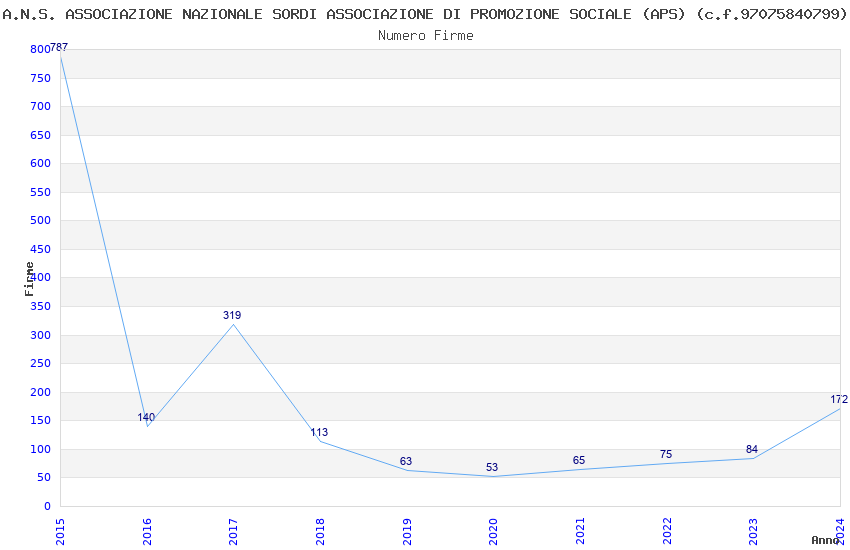The image size is (850, 550).
Task: Click the y-axis tick label 50
Action: click(44, 477)
